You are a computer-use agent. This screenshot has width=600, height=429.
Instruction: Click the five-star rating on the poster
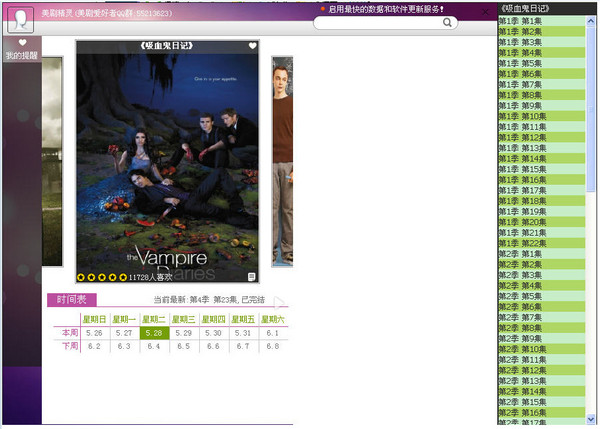101,277
